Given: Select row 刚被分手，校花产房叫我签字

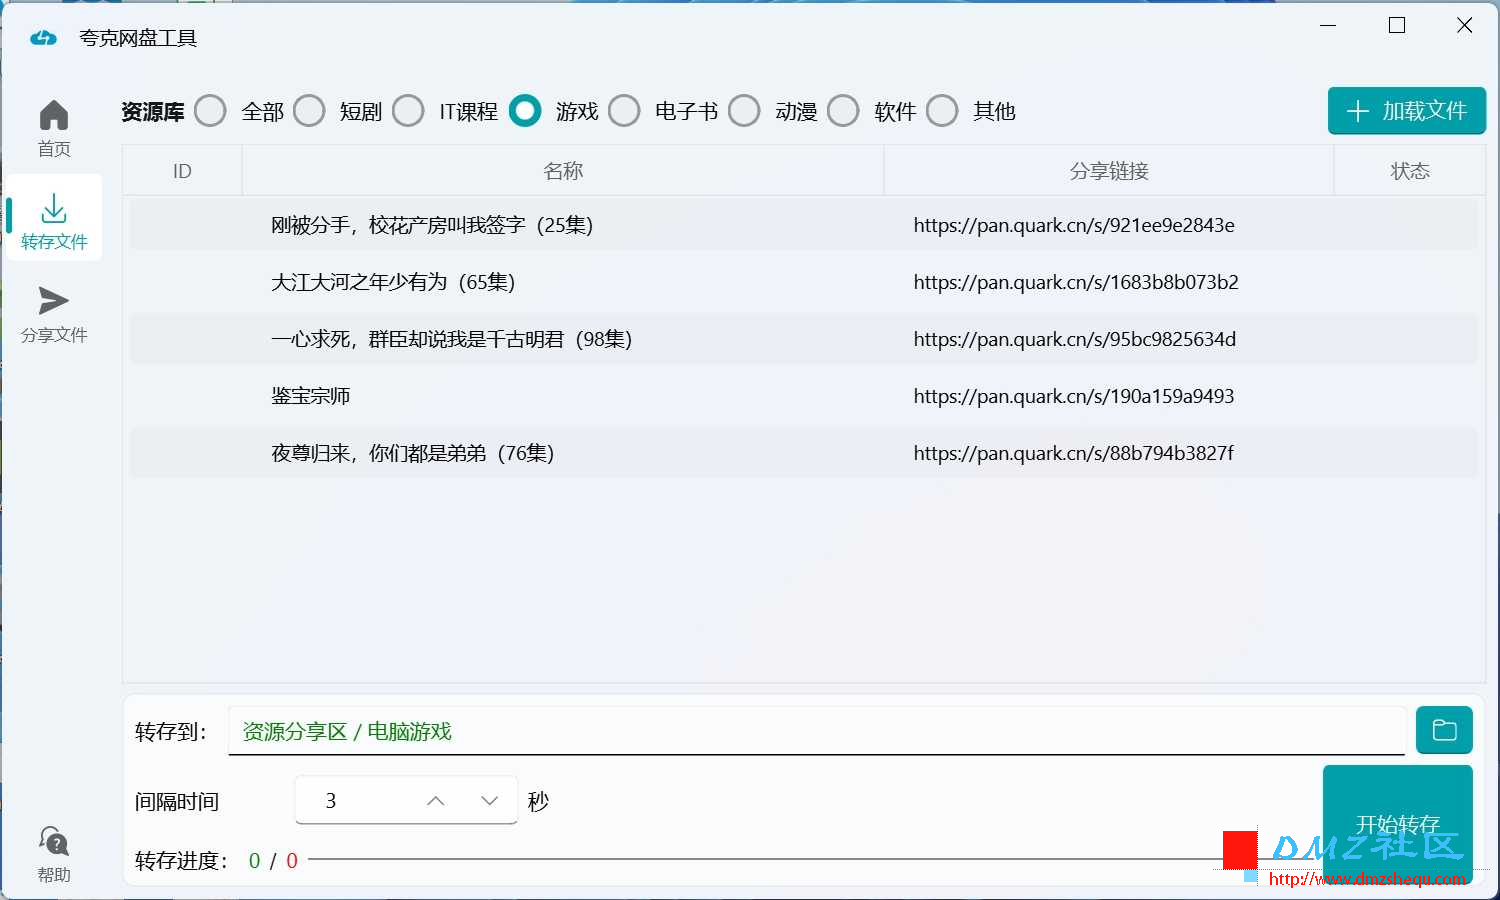Looking at the screenshot, I should coord(804,225).
